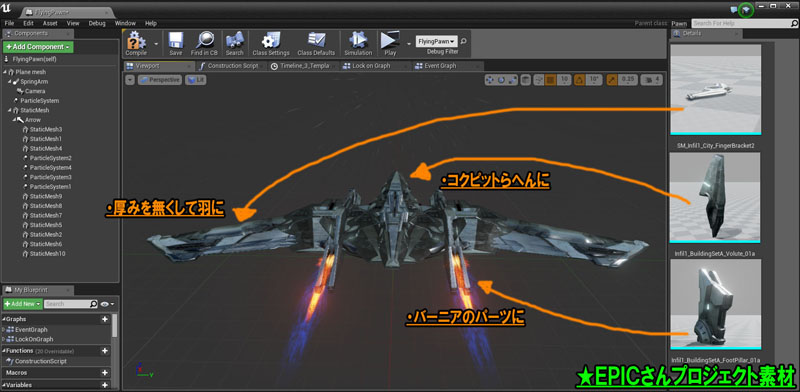Click the Pawn parent class link
The image size is (800, 392).
679,23
